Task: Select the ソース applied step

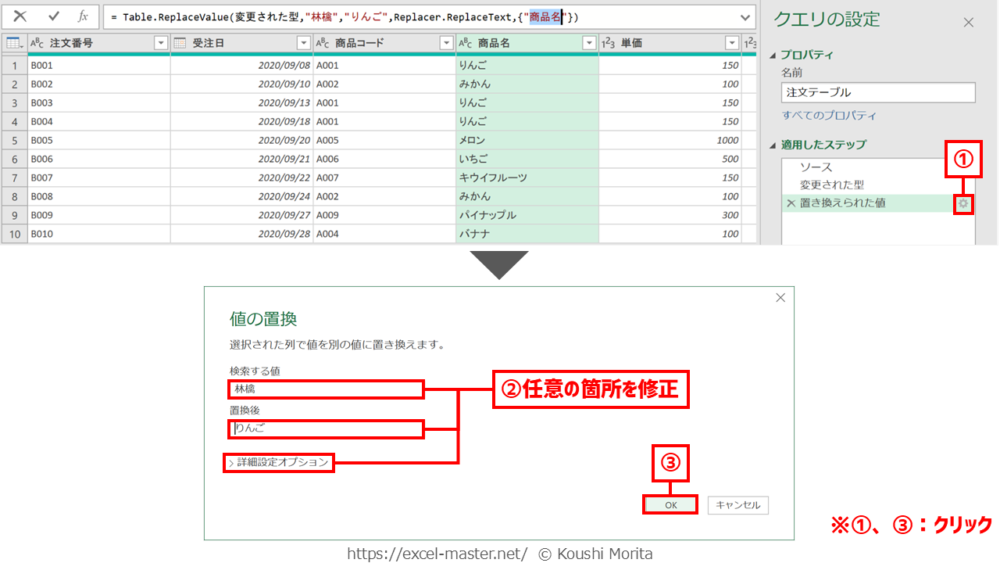Action: click(x=816, y=167)
